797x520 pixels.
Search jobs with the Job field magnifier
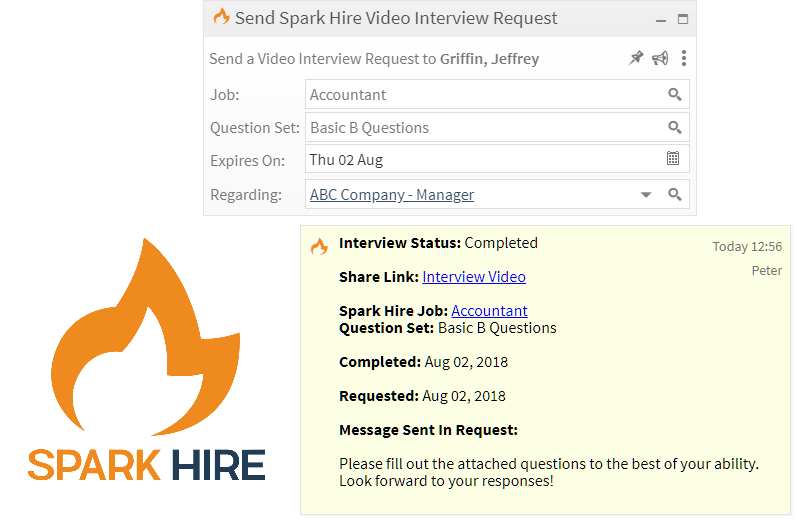675,94
